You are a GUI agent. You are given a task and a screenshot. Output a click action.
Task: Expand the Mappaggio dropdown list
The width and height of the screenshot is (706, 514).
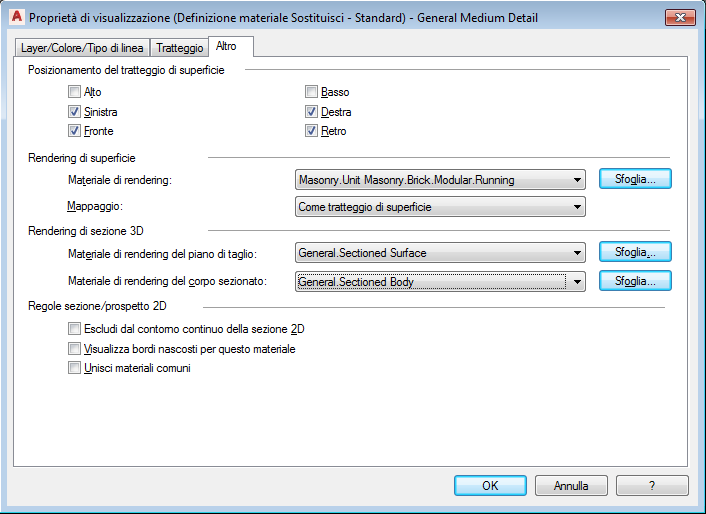(440, 207)
